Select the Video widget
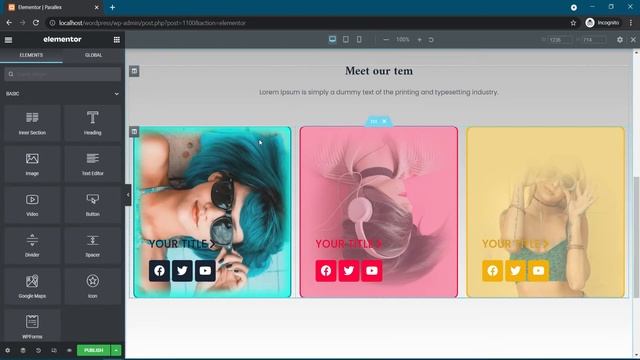The image size is (640, 360). coord(32,204)
